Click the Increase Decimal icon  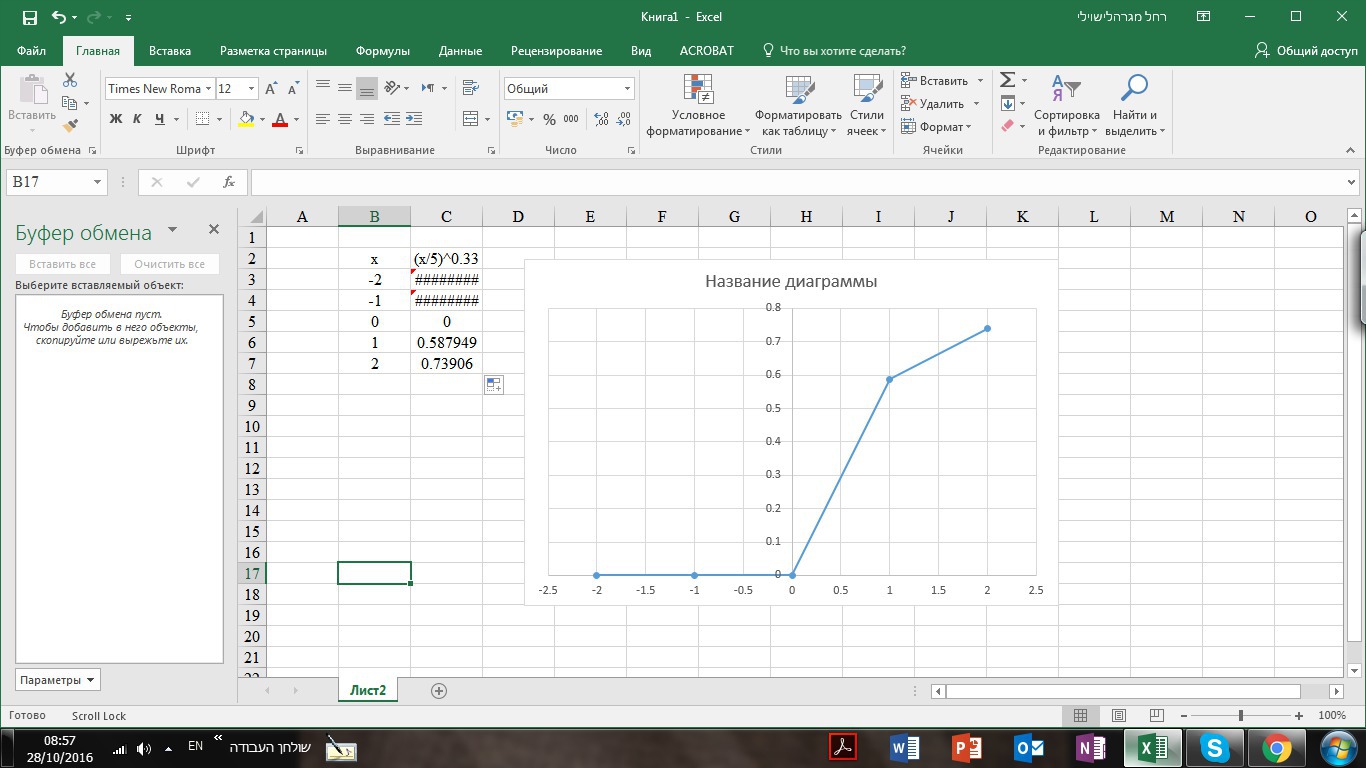(x=601, y=119)
